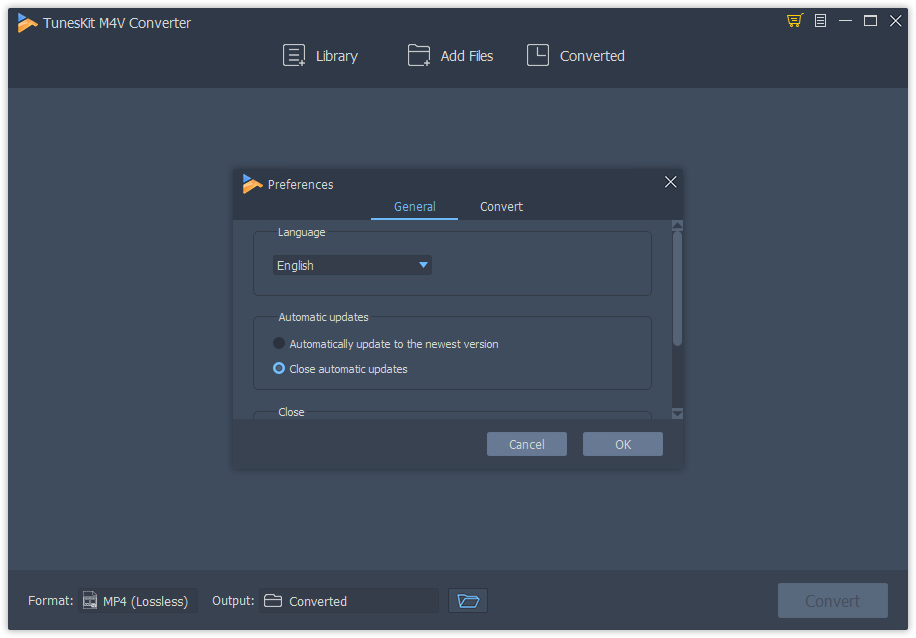Click the Close group label
916x638 pixels.
click(x=291, y=412)
